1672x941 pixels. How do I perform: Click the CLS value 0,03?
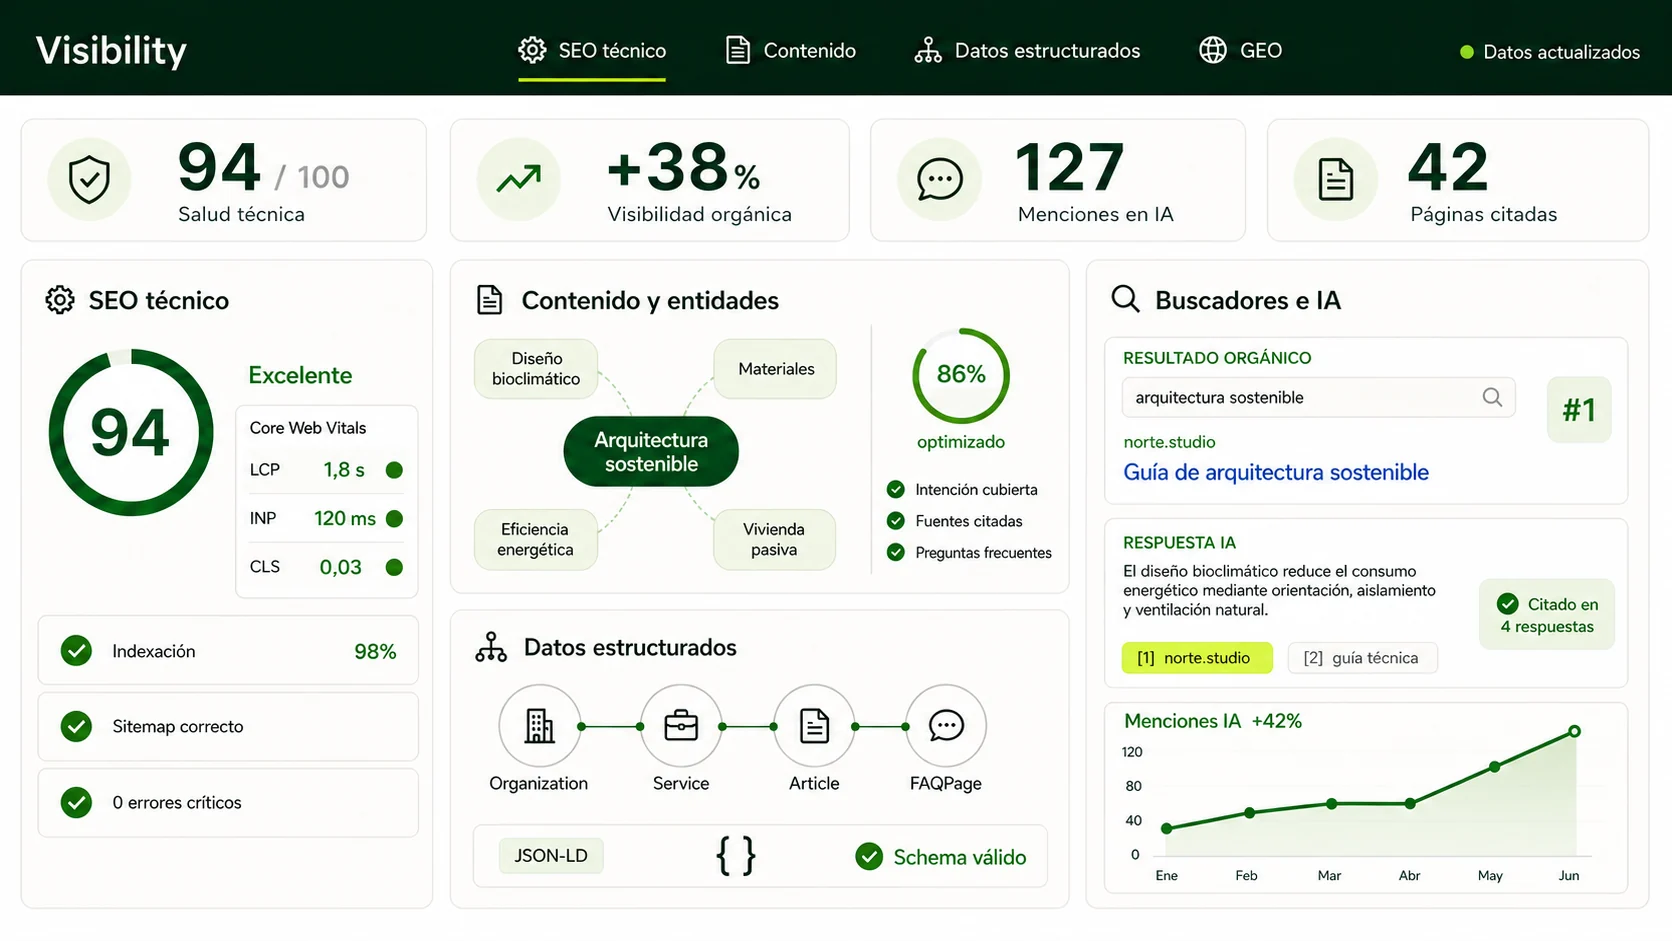341,567
